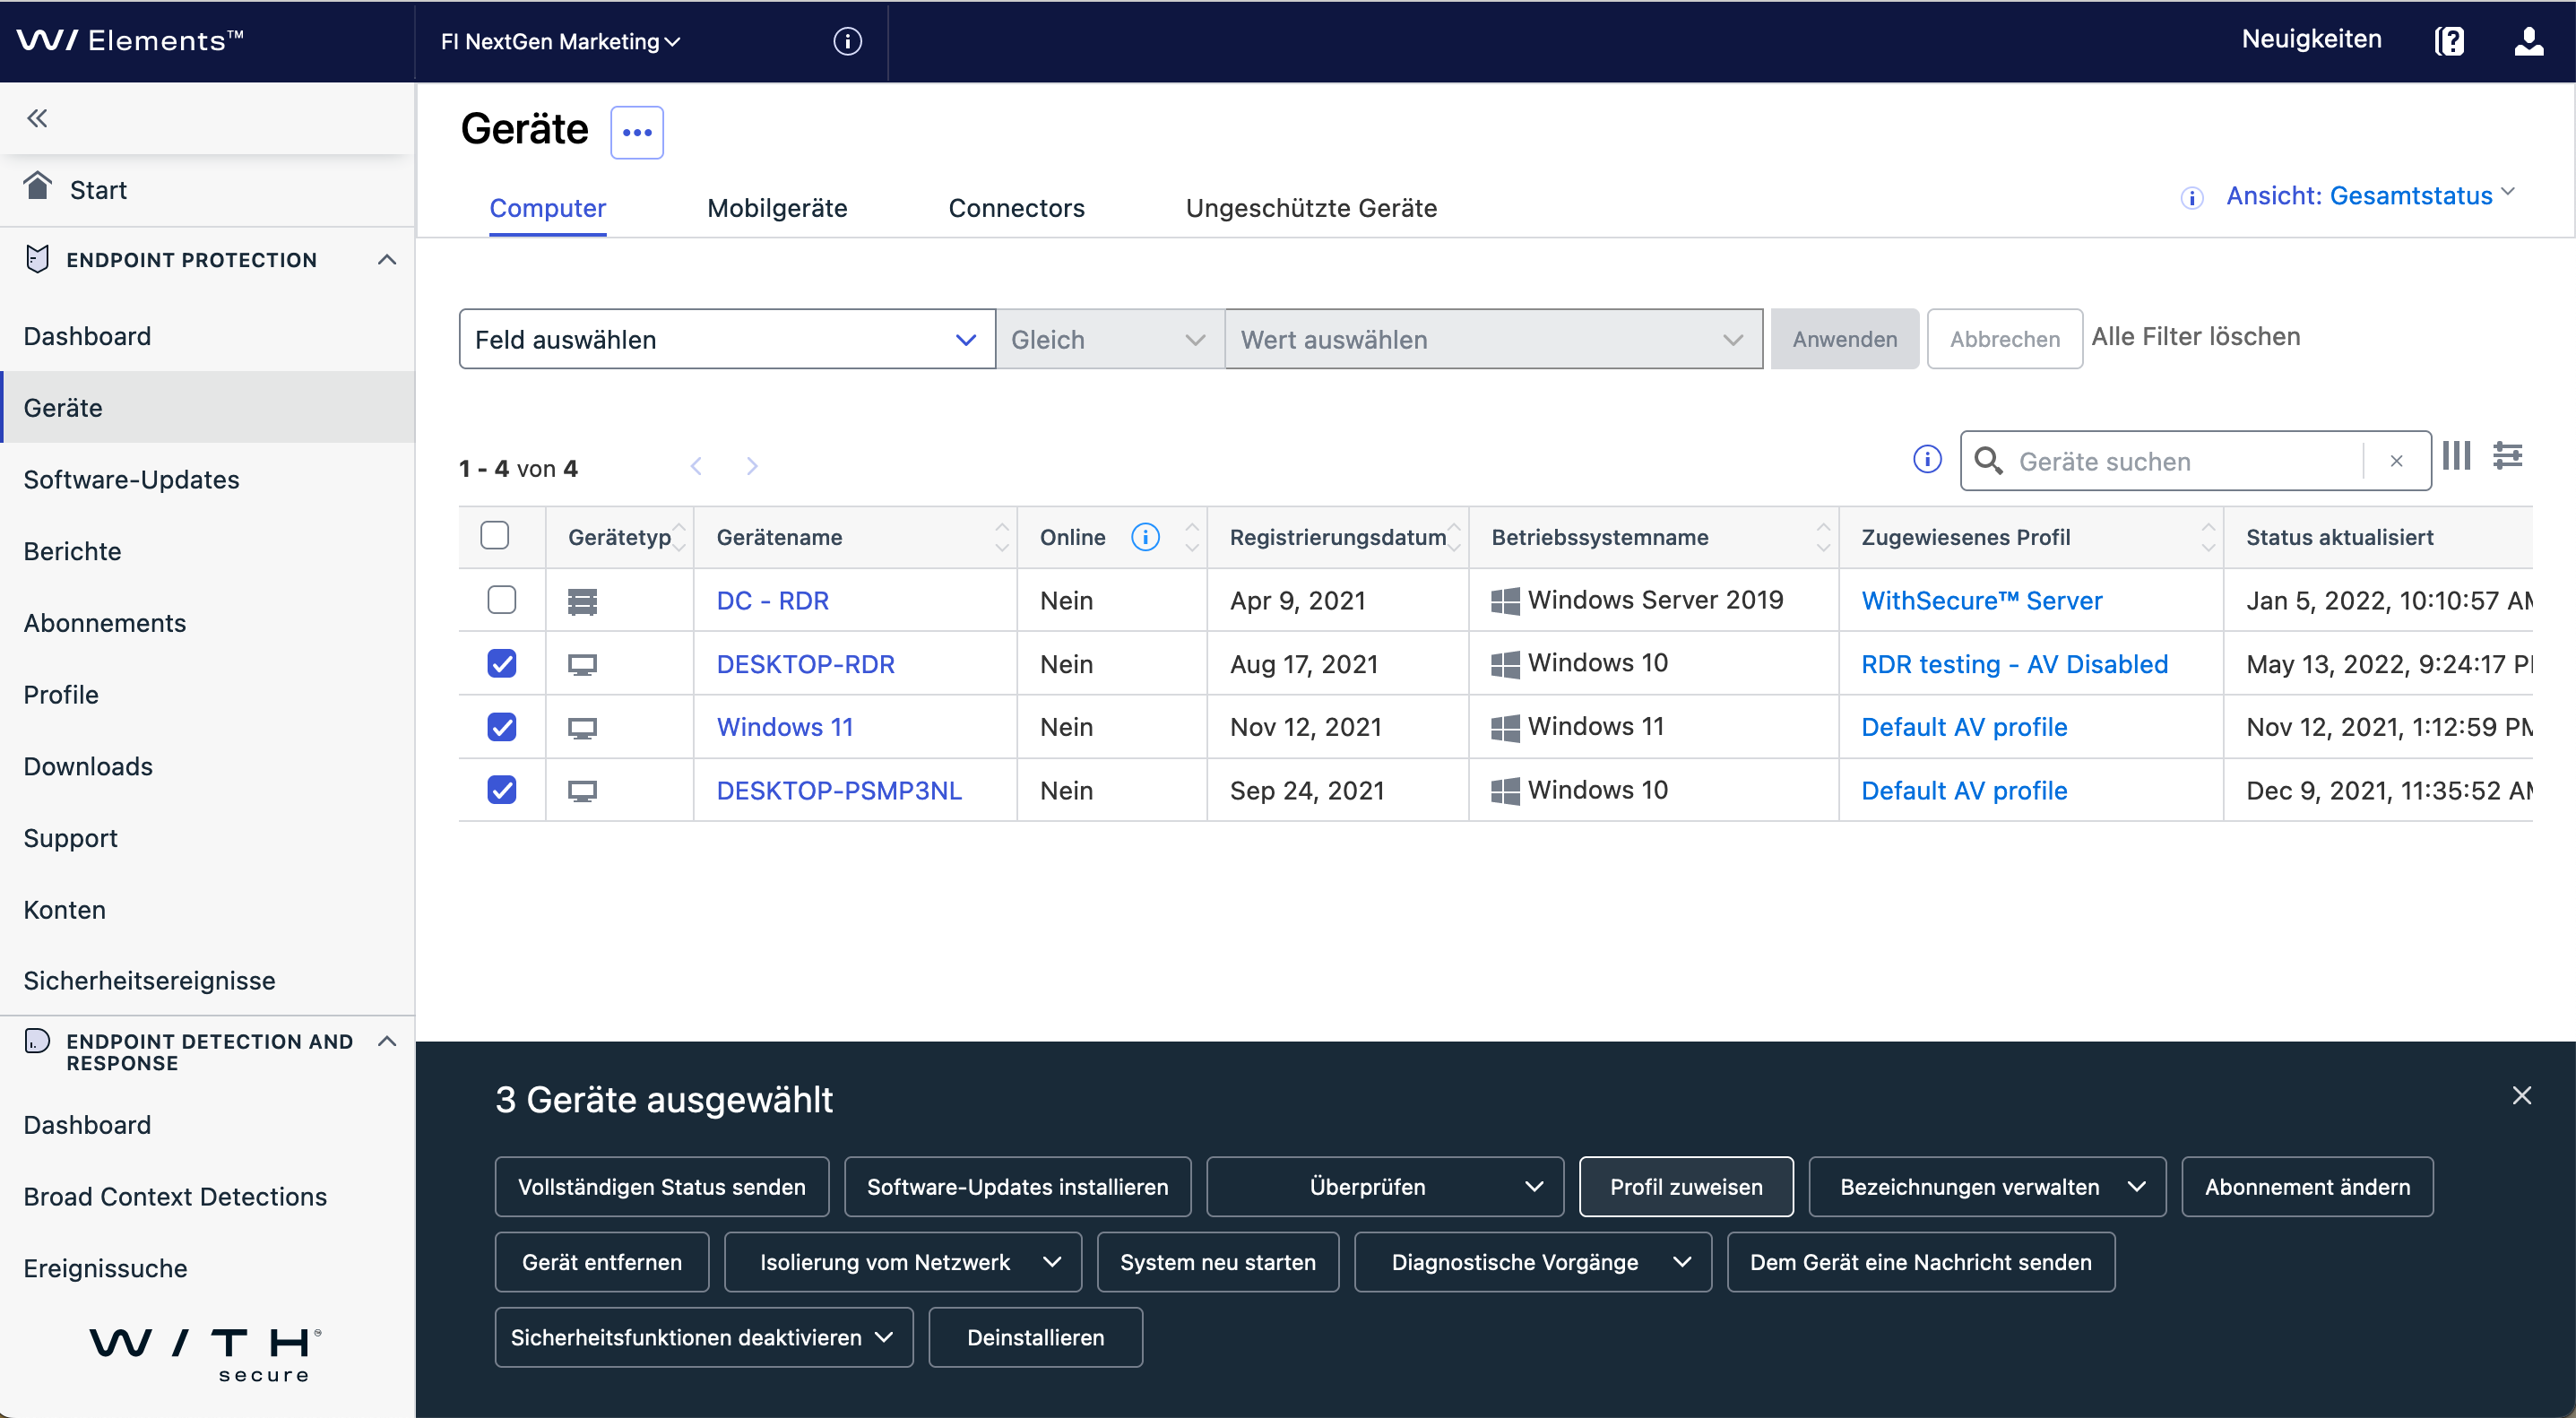This screenshot has width=2576, height=1418.
Task: Click the Endpoint Protection shield icon
Action: point(37,258)
